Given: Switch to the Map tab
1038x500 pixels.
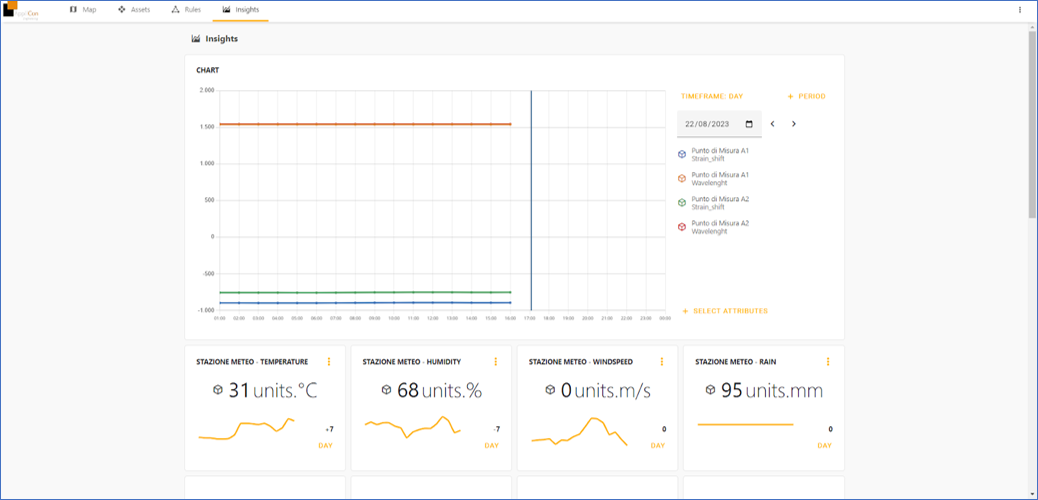Looking at the screenshot, I should click(x=84, y=9).
